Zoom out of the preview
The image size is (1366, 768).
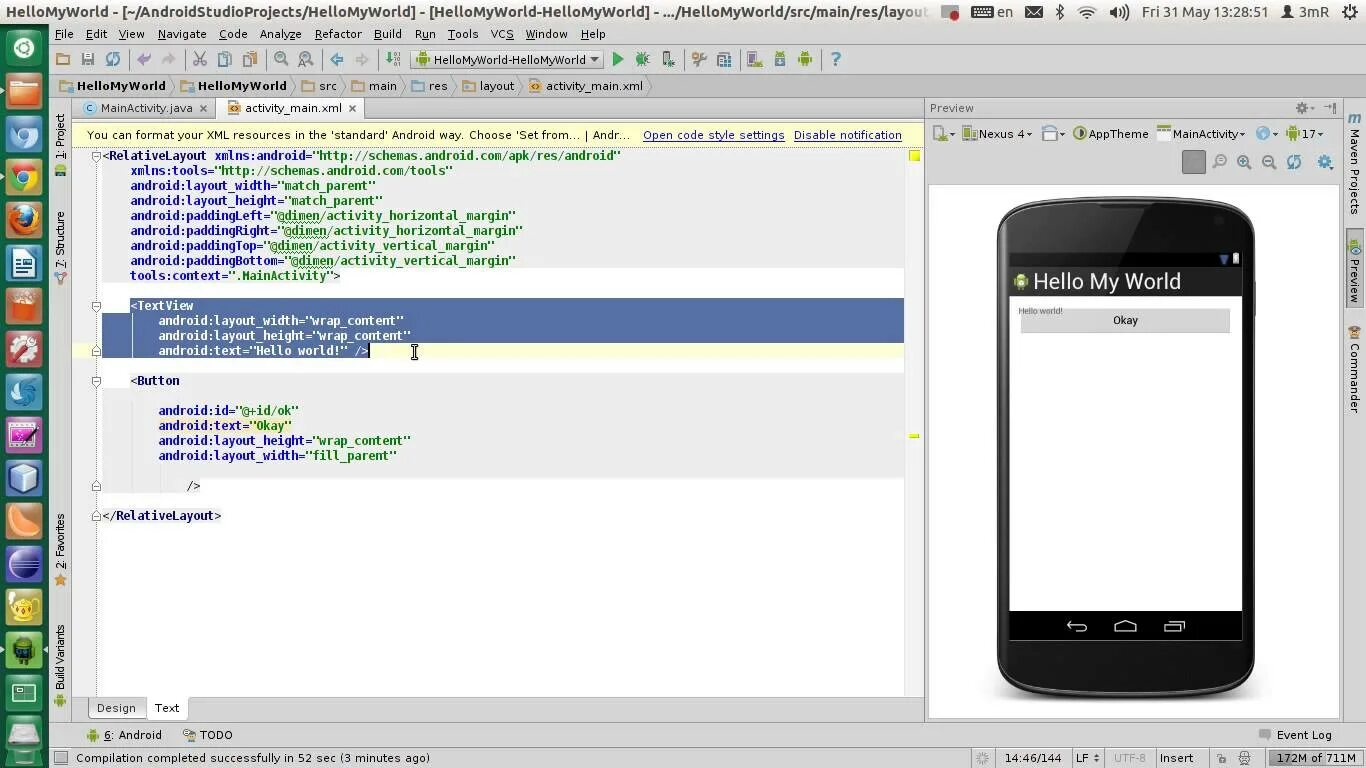pos(1269,162)
